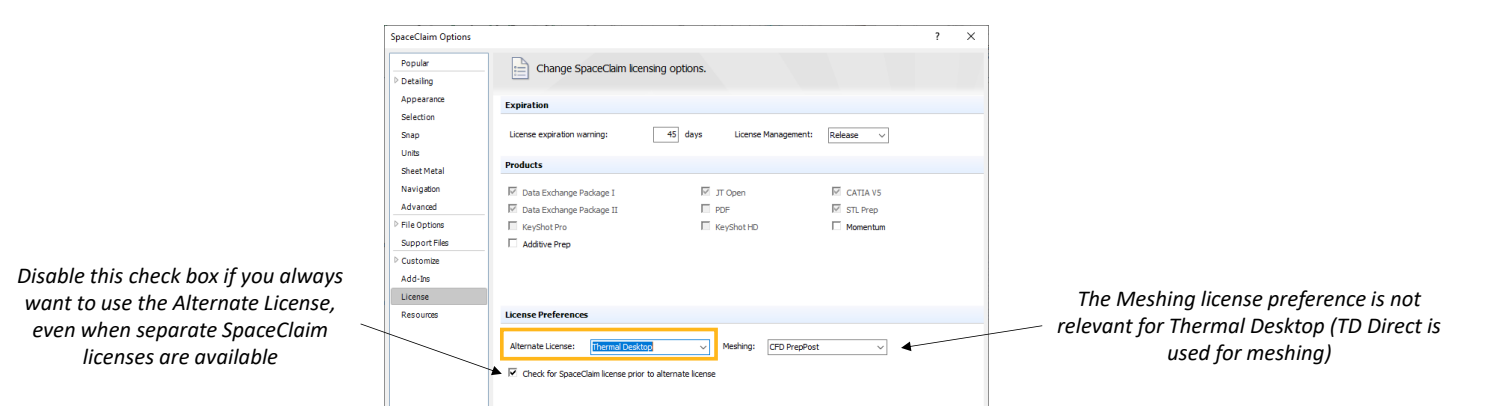Enable the PDF product checkbox
1491x410 pixels.
pos(706,210)
